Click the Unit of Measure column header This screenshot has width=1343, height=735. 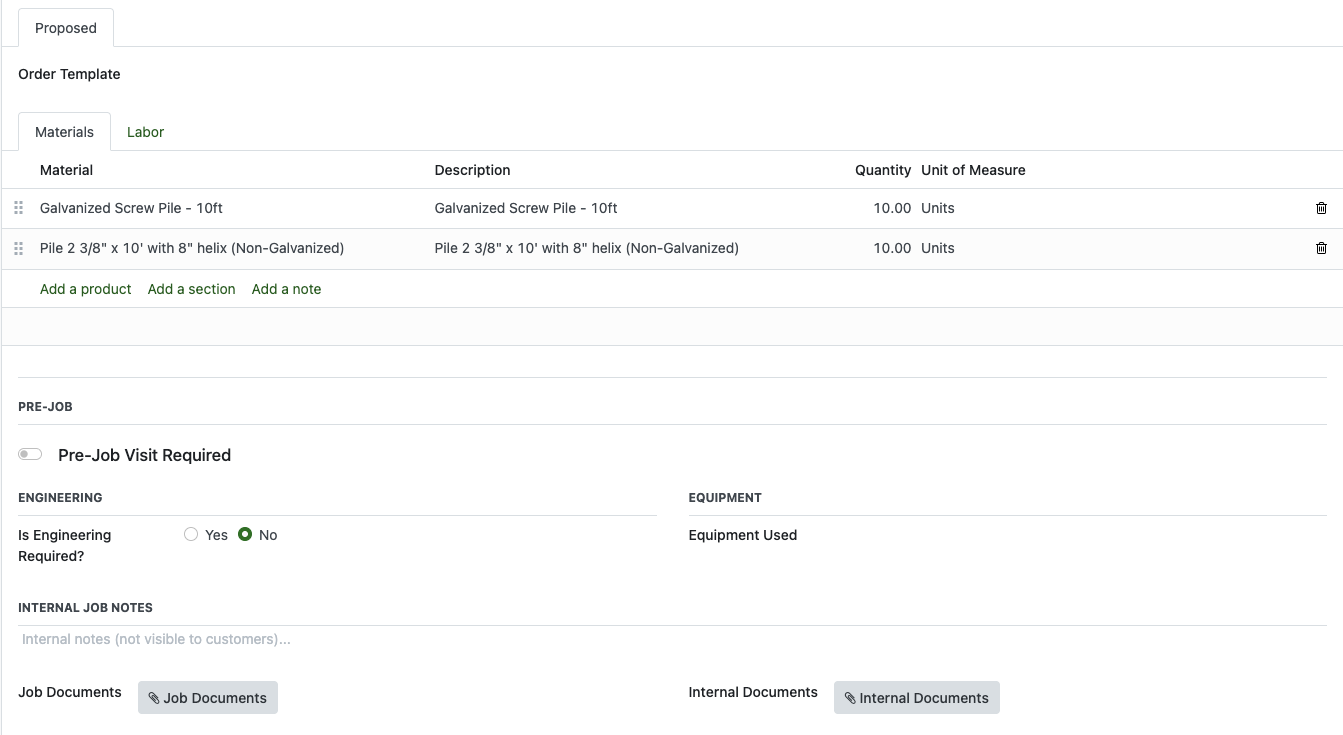[x=974, y=170]
